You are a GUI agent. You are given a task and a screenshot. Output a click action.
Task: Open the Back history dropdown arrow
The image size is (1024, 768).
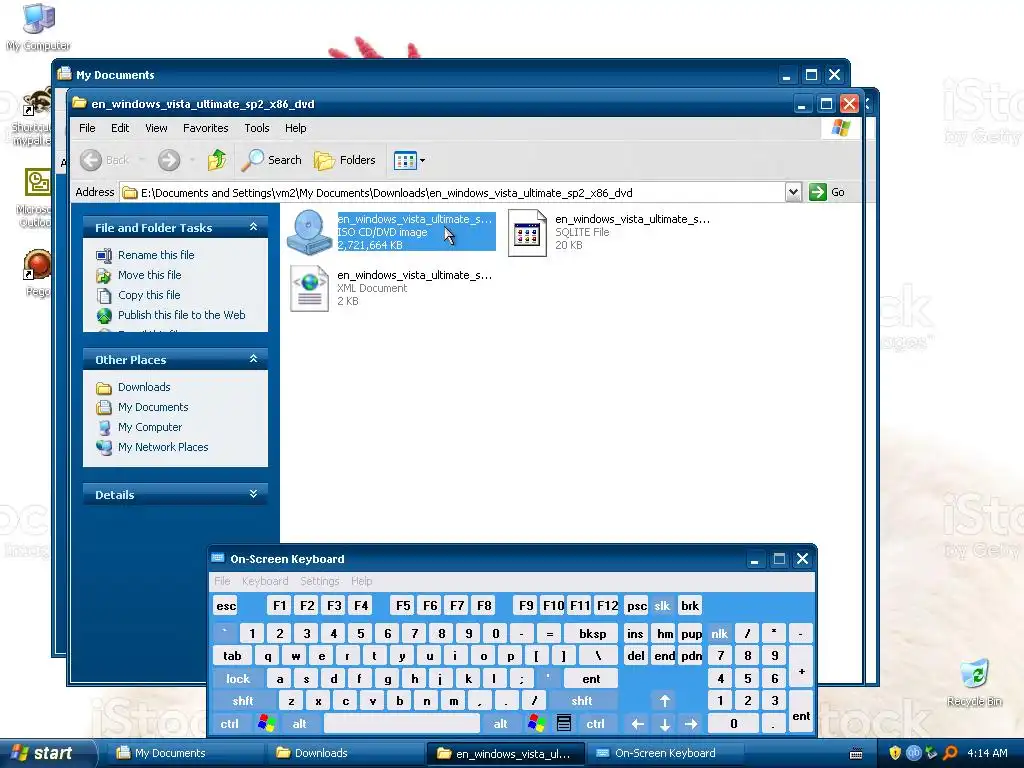coord(143,160)
